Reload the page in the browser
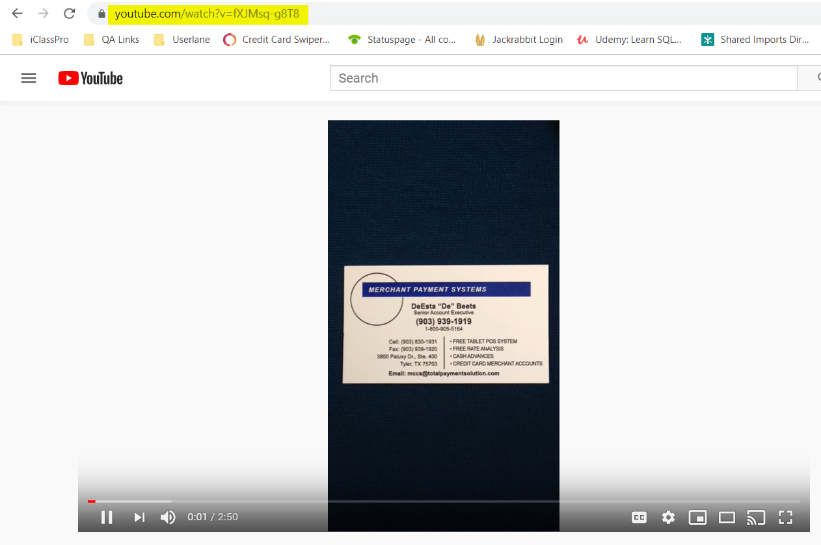Screen dimensions: 821x545 69,14
